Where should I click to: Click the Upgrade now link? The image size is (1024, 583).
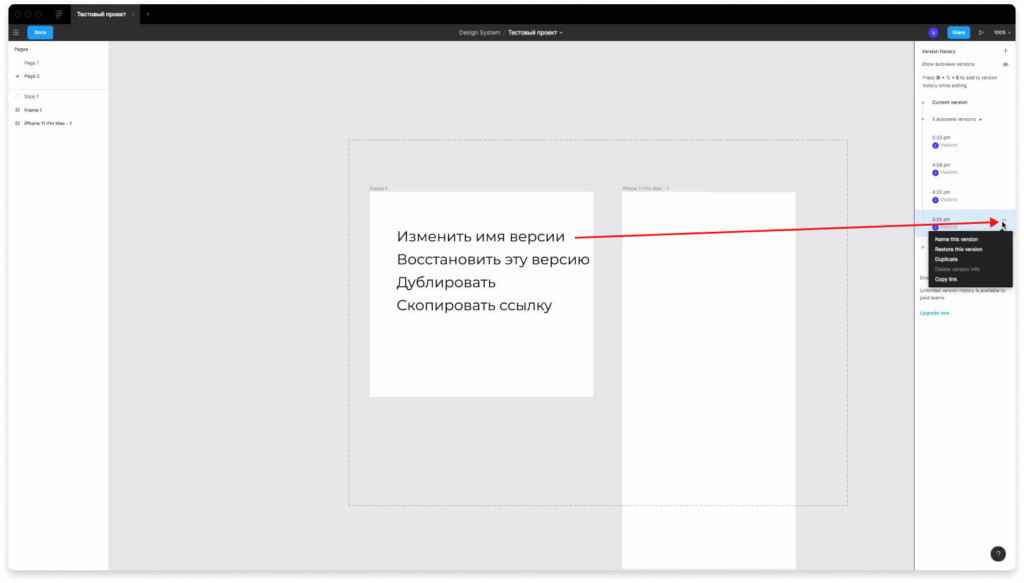click(x=934, y=313)
